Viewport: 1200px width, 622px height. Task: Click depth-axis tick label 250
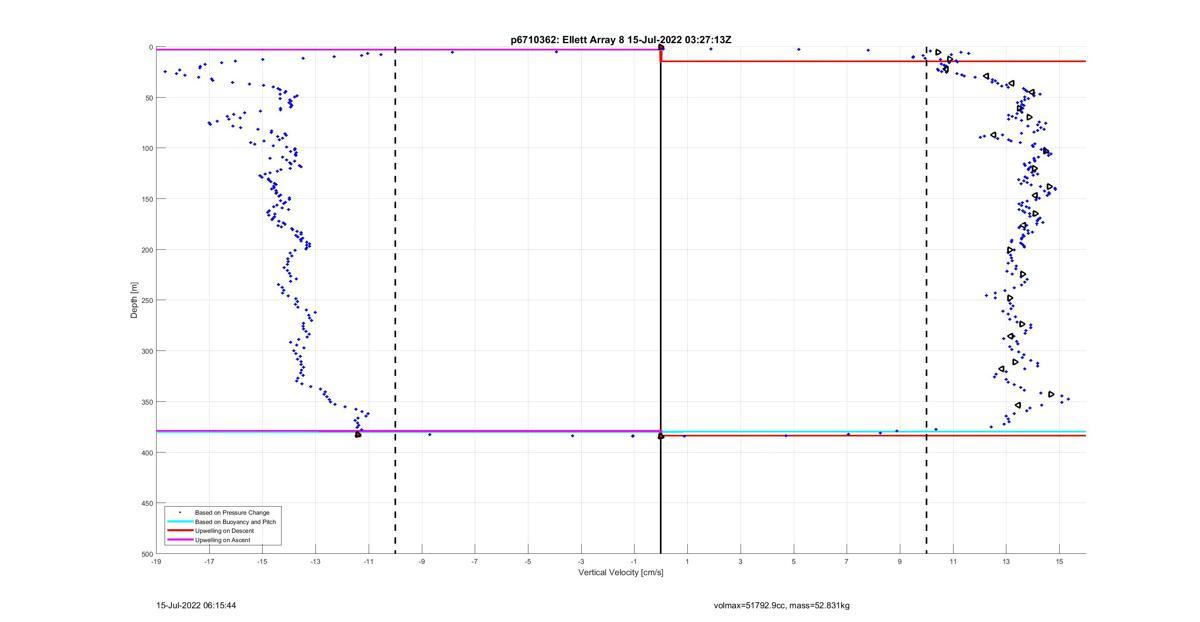(x=146, y=300)
